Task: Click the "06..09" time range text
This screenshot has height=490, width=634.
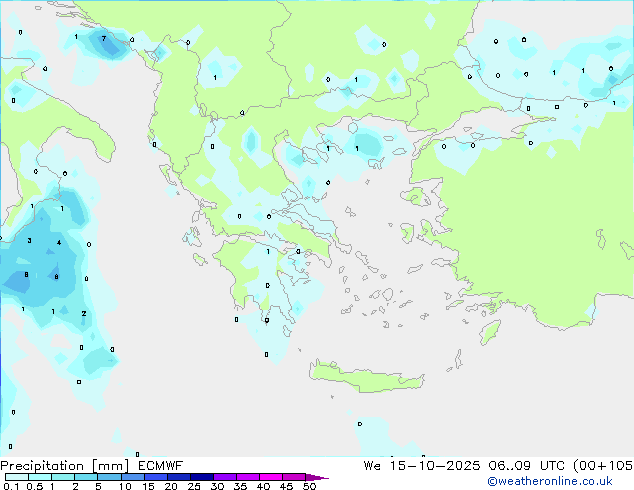Action: click(x=509, y=466)
